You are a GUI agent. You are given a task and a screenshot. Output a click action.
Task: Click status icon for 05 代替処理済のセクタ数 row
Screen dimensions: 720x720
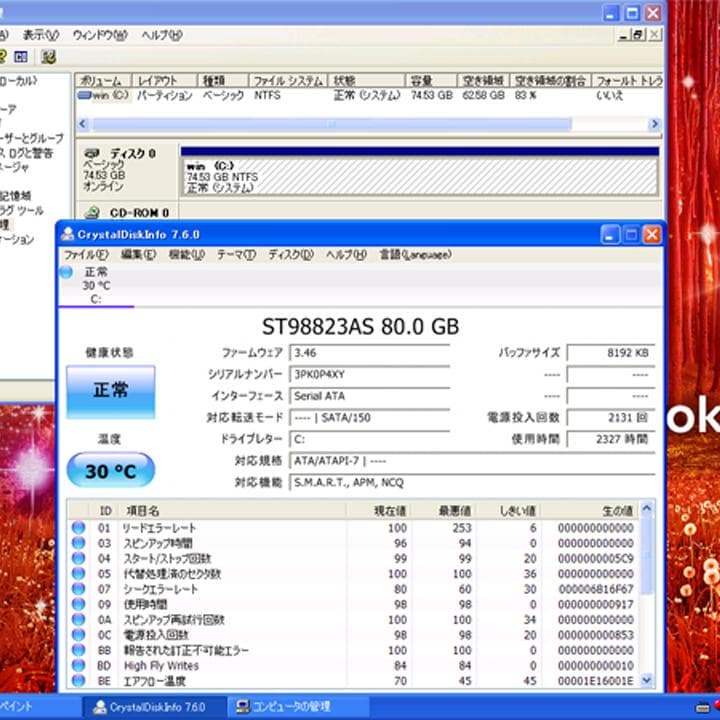coord(79,573)
